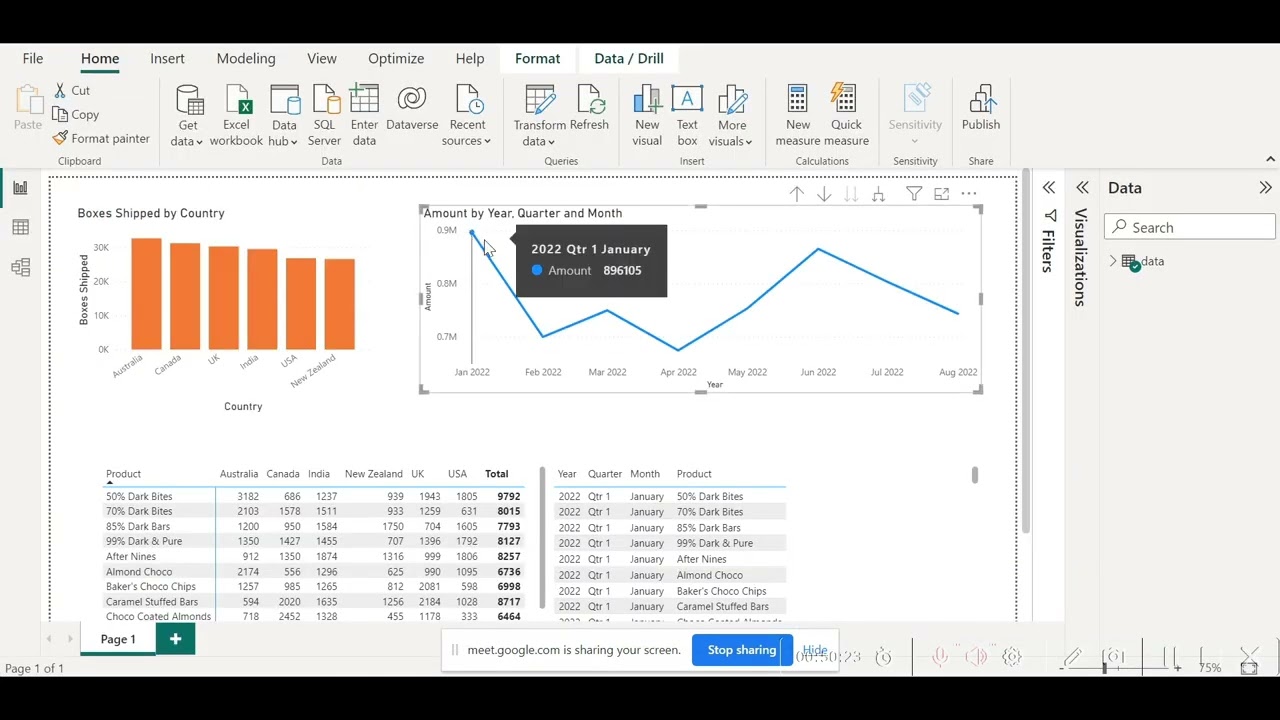This screenshot has width=1280, height=720.
Task: Add a new page with the plus button
Action: click(x=175, y=639)
